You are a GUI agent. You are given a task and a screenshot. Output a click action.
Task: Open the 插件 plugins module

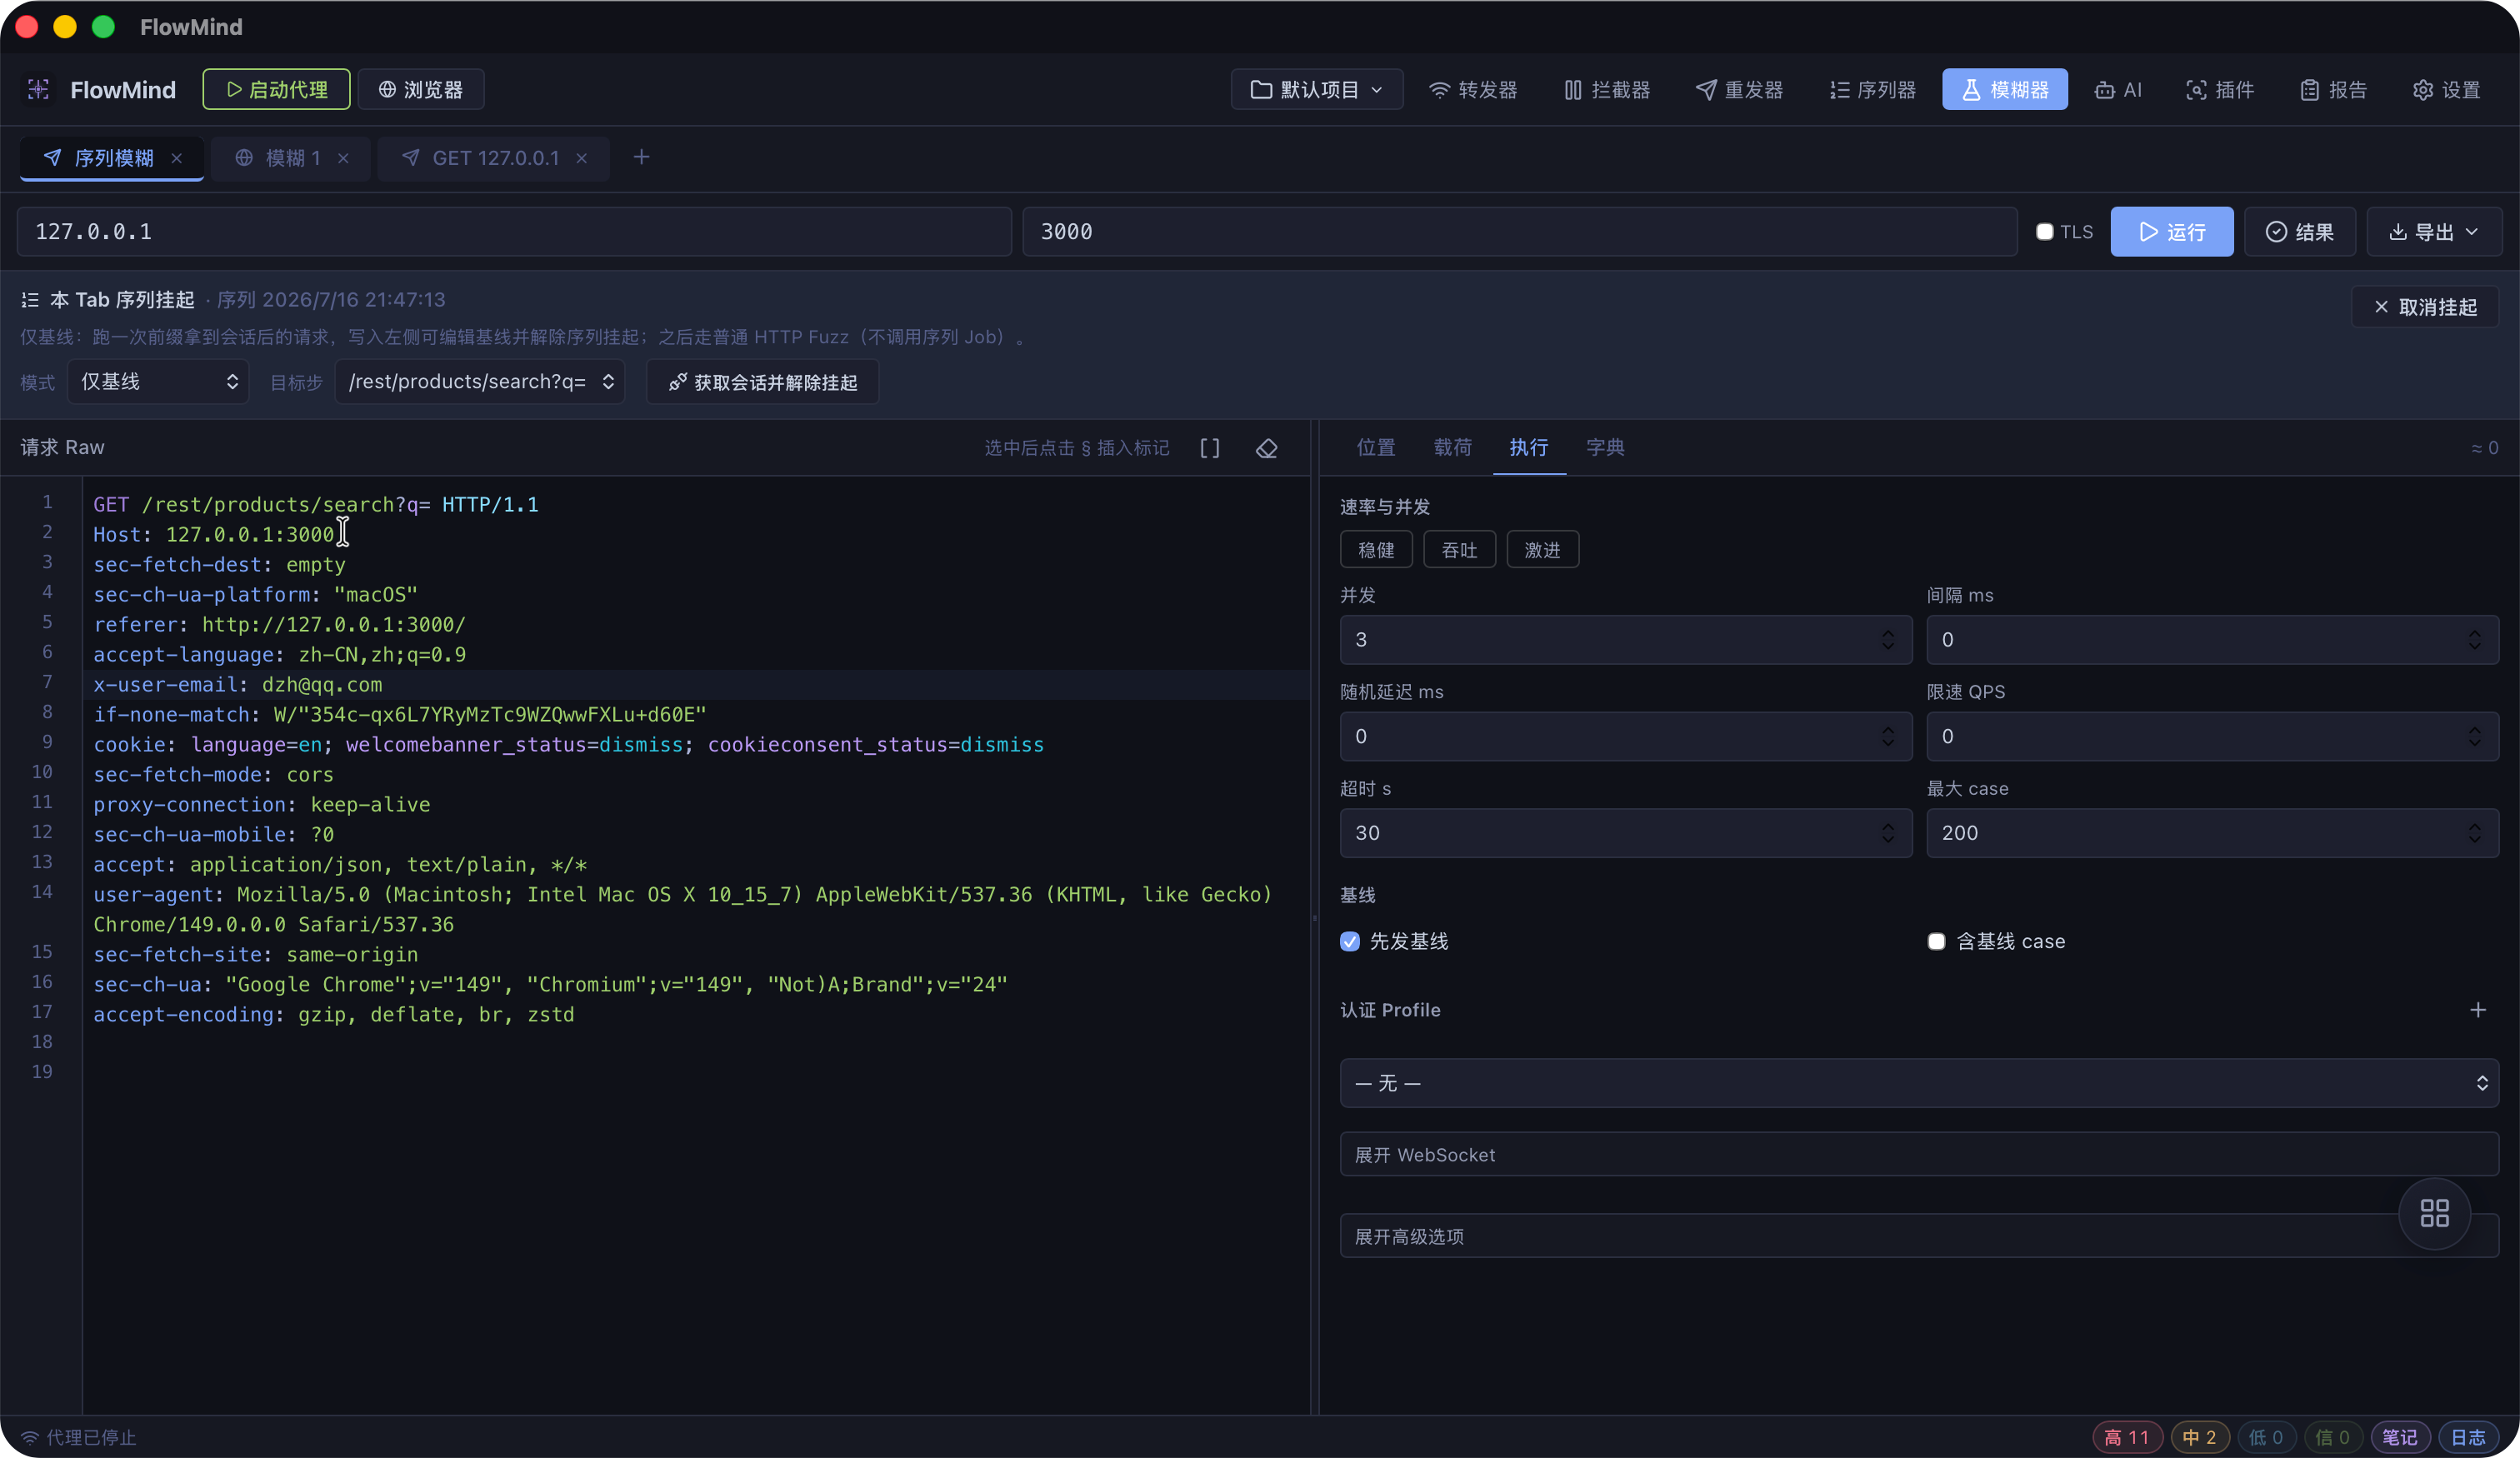tap(2220, 90)
